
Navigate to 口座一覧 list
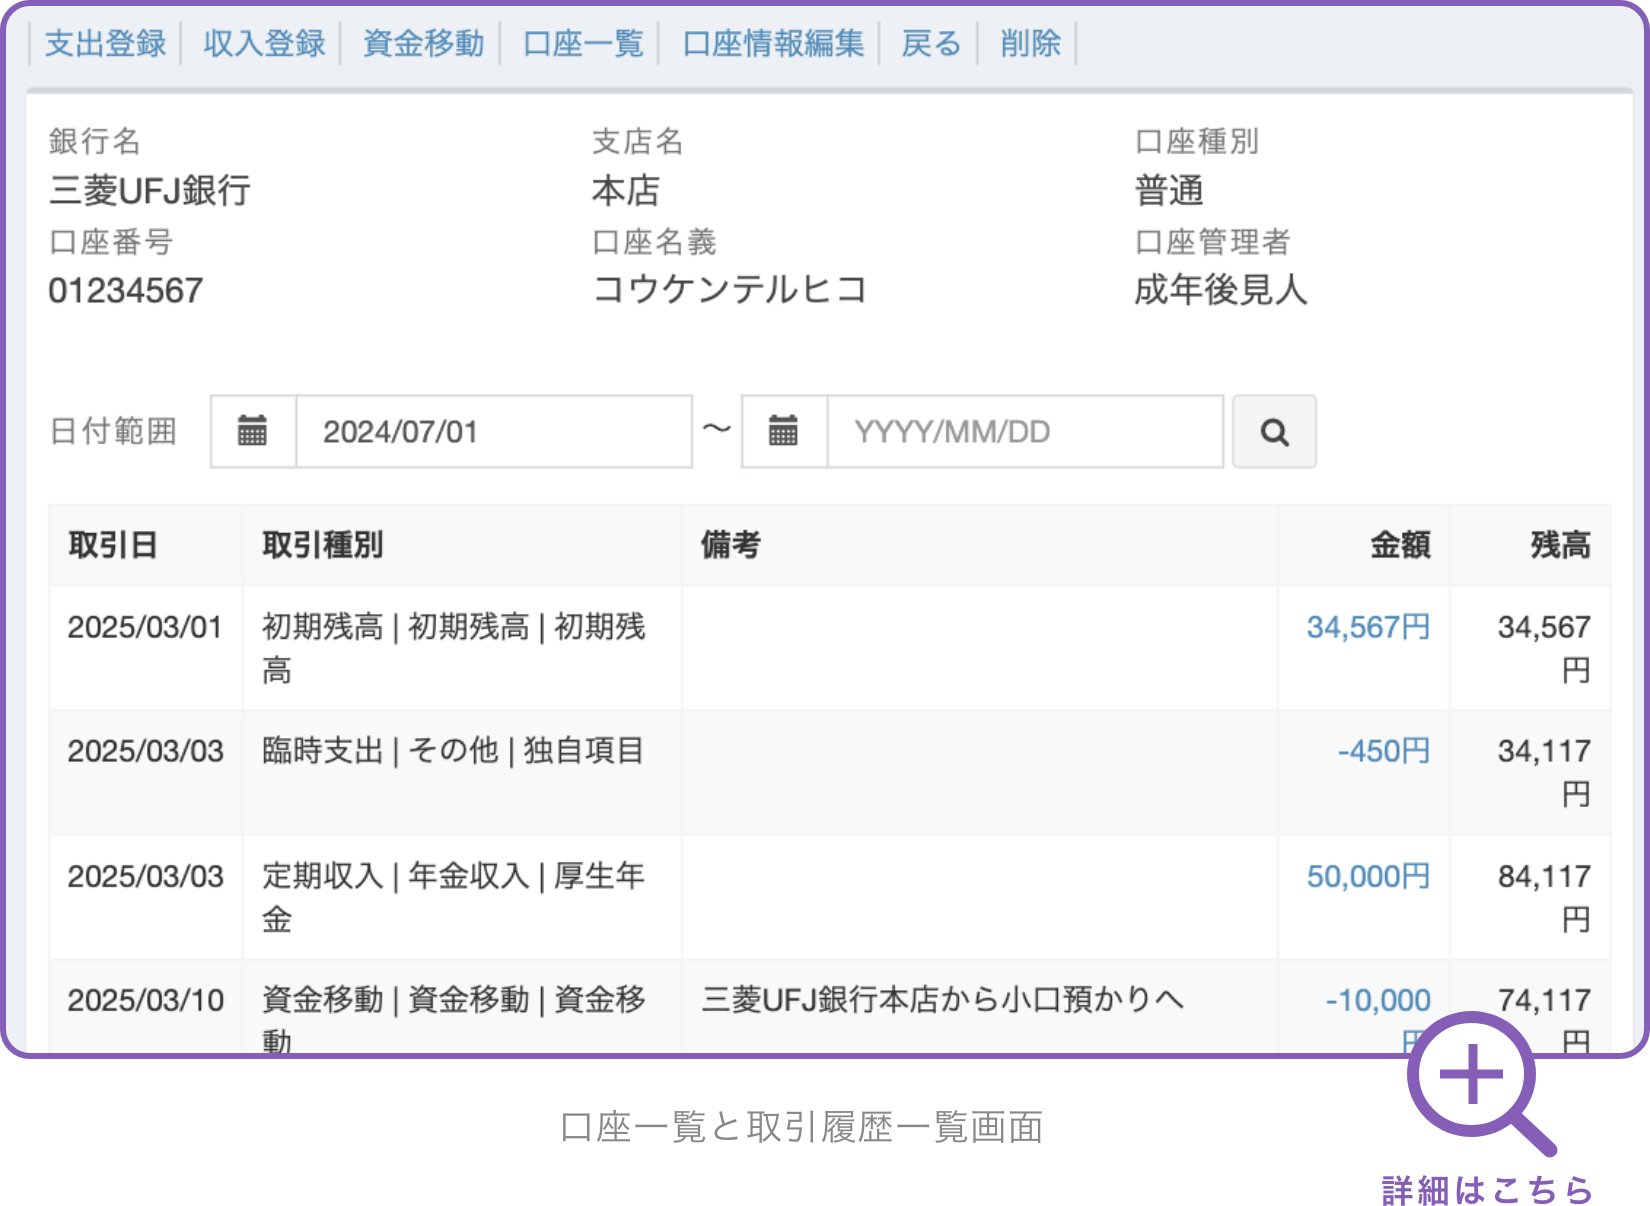click(x=583, y=43)
